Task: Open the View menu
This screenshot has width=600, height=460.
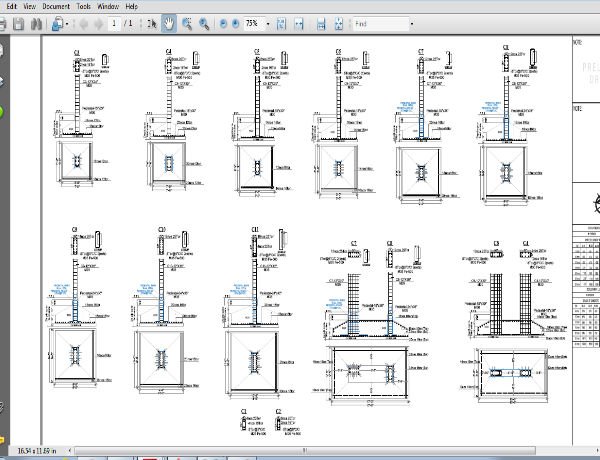Action: click(x=31, y=6)
